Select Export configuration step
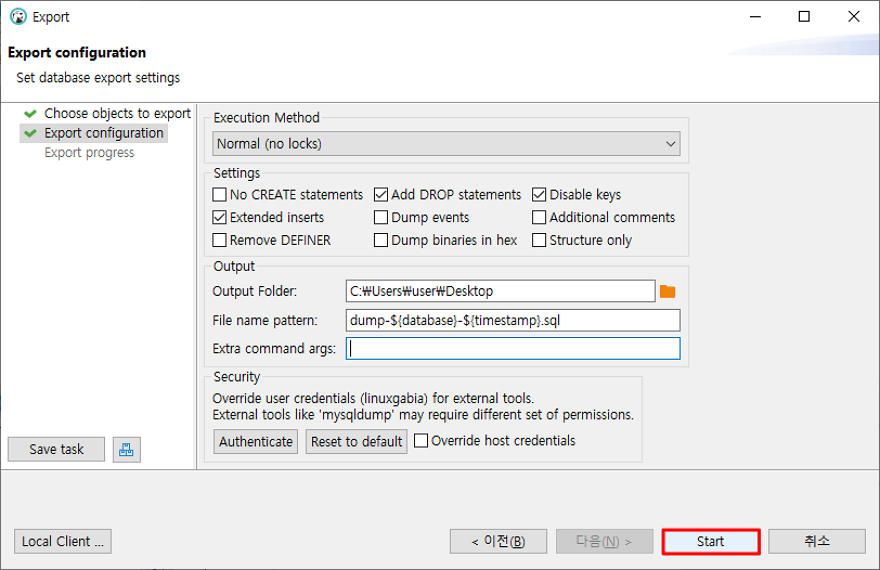Viewport: 880px width, 570px height. pos(104,133)
